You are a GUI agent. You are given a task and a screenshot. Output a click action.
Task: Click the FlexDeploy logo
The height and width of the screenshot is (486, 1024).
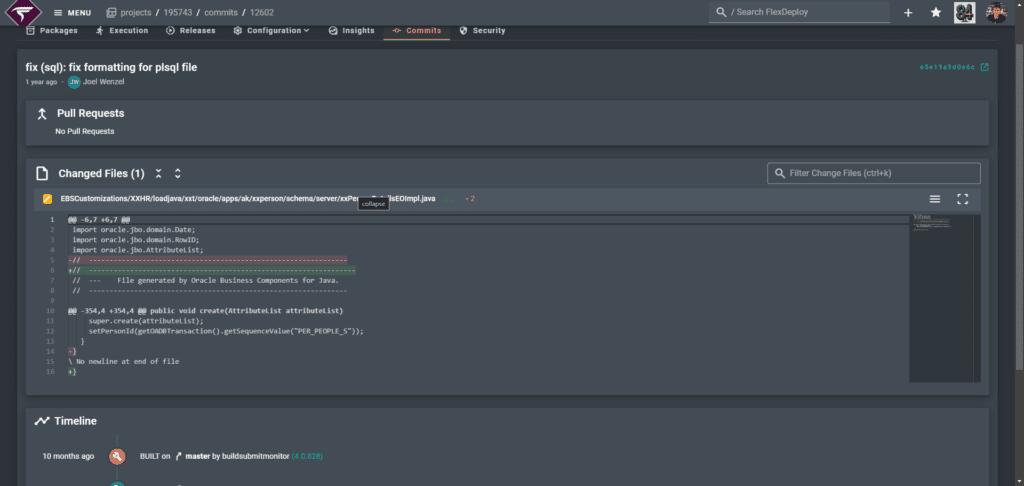click(x=24, y=12)
